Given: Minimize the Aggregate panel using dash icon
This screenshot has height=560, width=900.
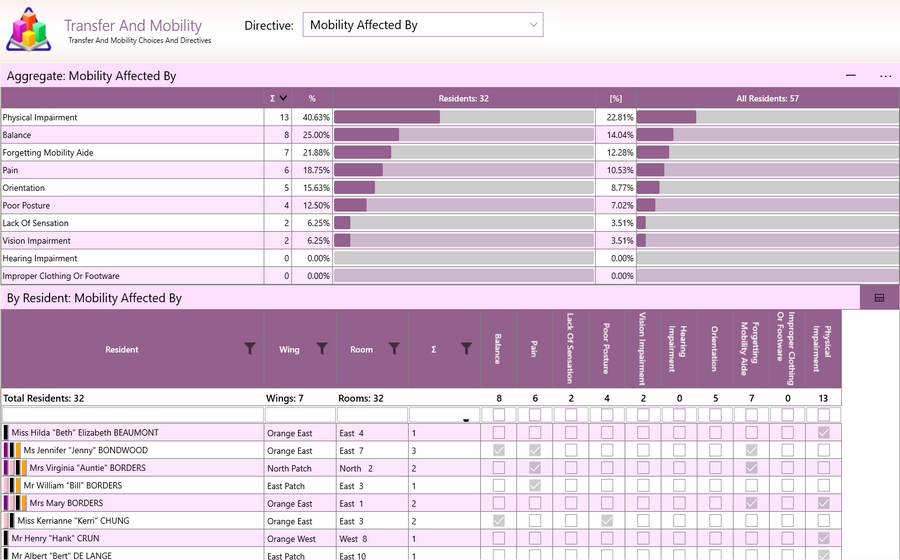Looking at the screenshot, I should [851, 75].
